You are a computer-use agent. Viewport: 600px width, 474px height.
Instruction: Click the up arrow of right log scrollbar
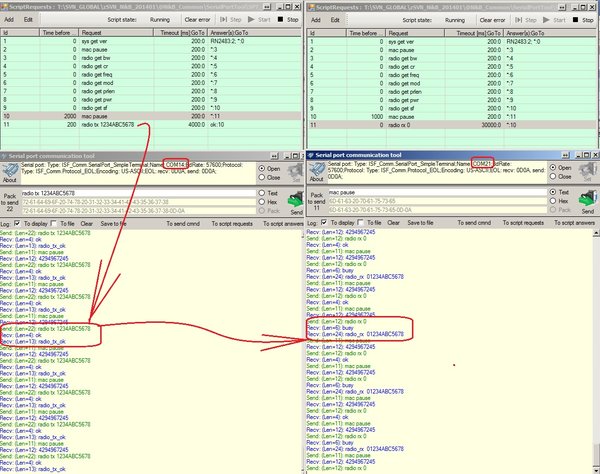point(596,233)
